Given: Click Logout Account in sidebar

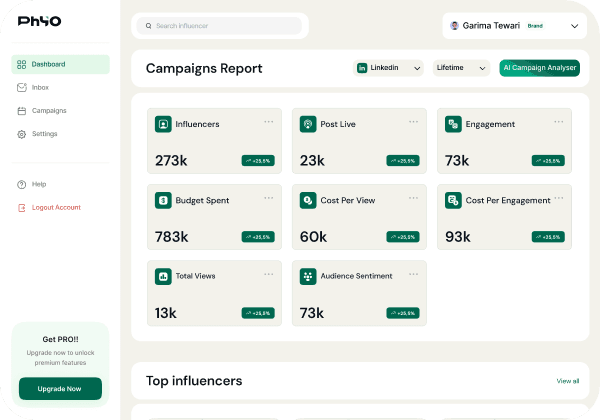Looking at the screenshot, I should tap(56, 207).
